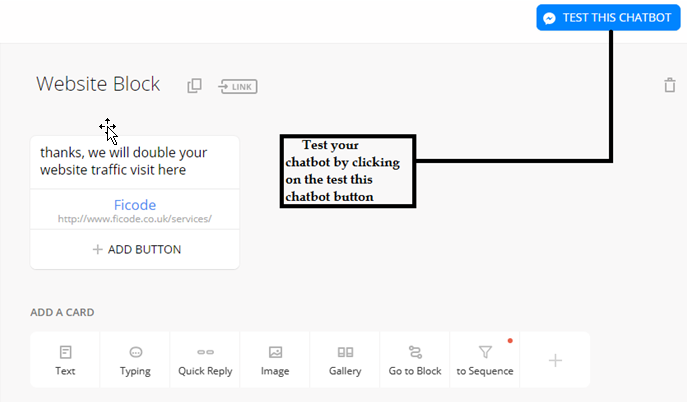
Task: Click the ficode.co.uk/services URL text
Action: [134, 219]
